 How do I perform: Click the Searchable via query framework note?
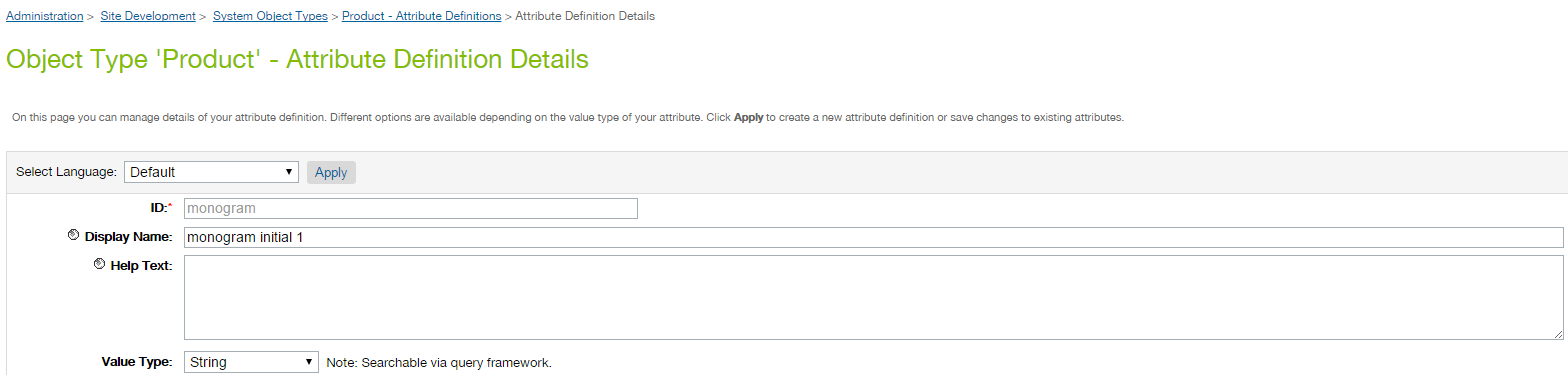click(439, 362)
